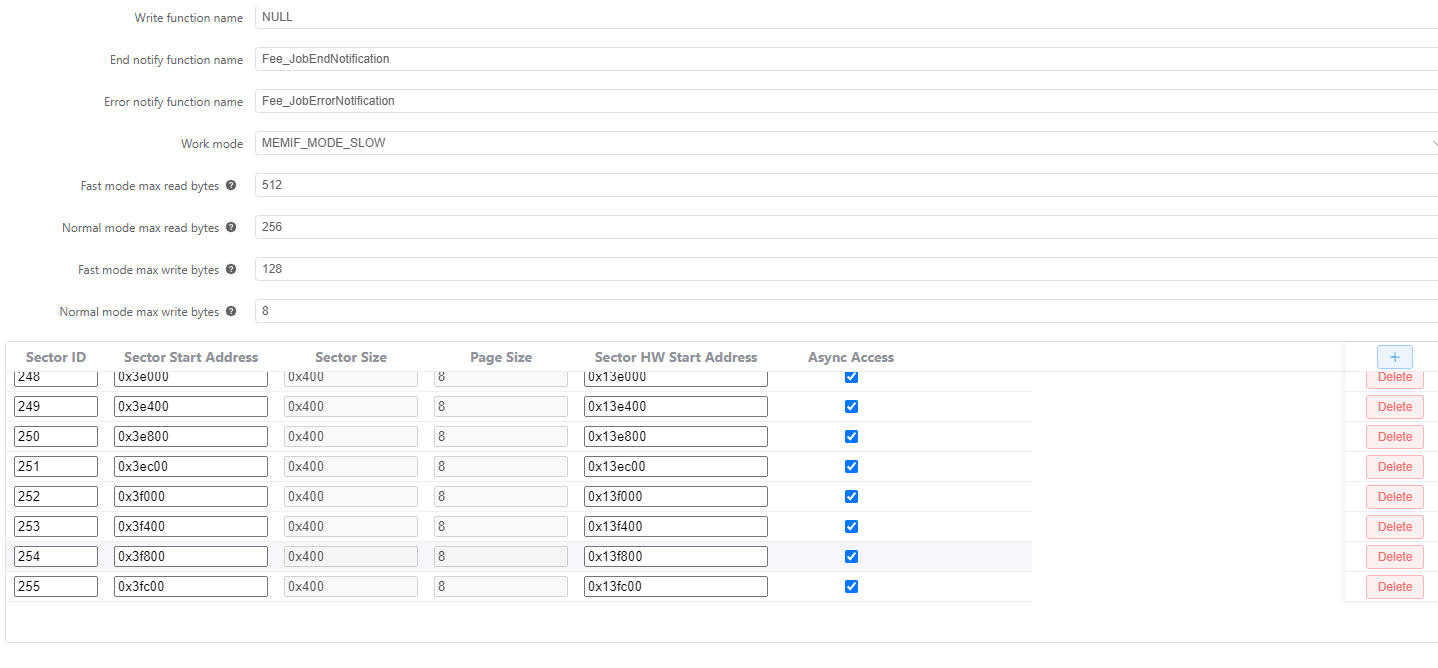Edit End notify function name field
Image resolution: width=1438 pixels, height=668 pixels.
(845, 59)
